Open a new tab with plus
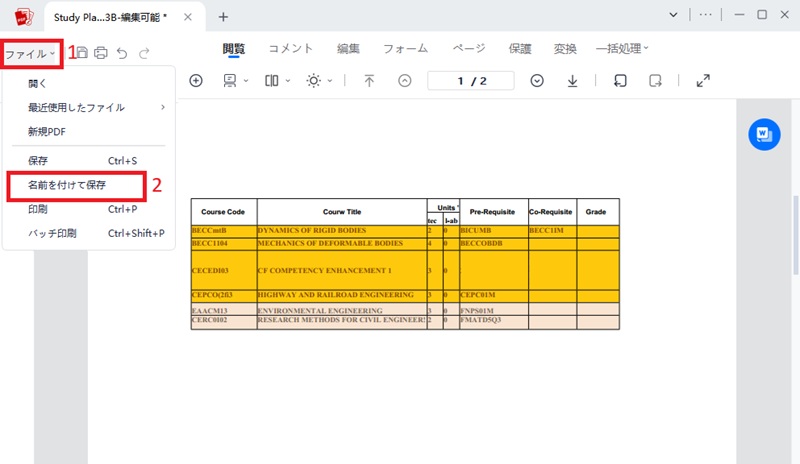The width and height of the screenshot is (800, 464). point(223,17)
